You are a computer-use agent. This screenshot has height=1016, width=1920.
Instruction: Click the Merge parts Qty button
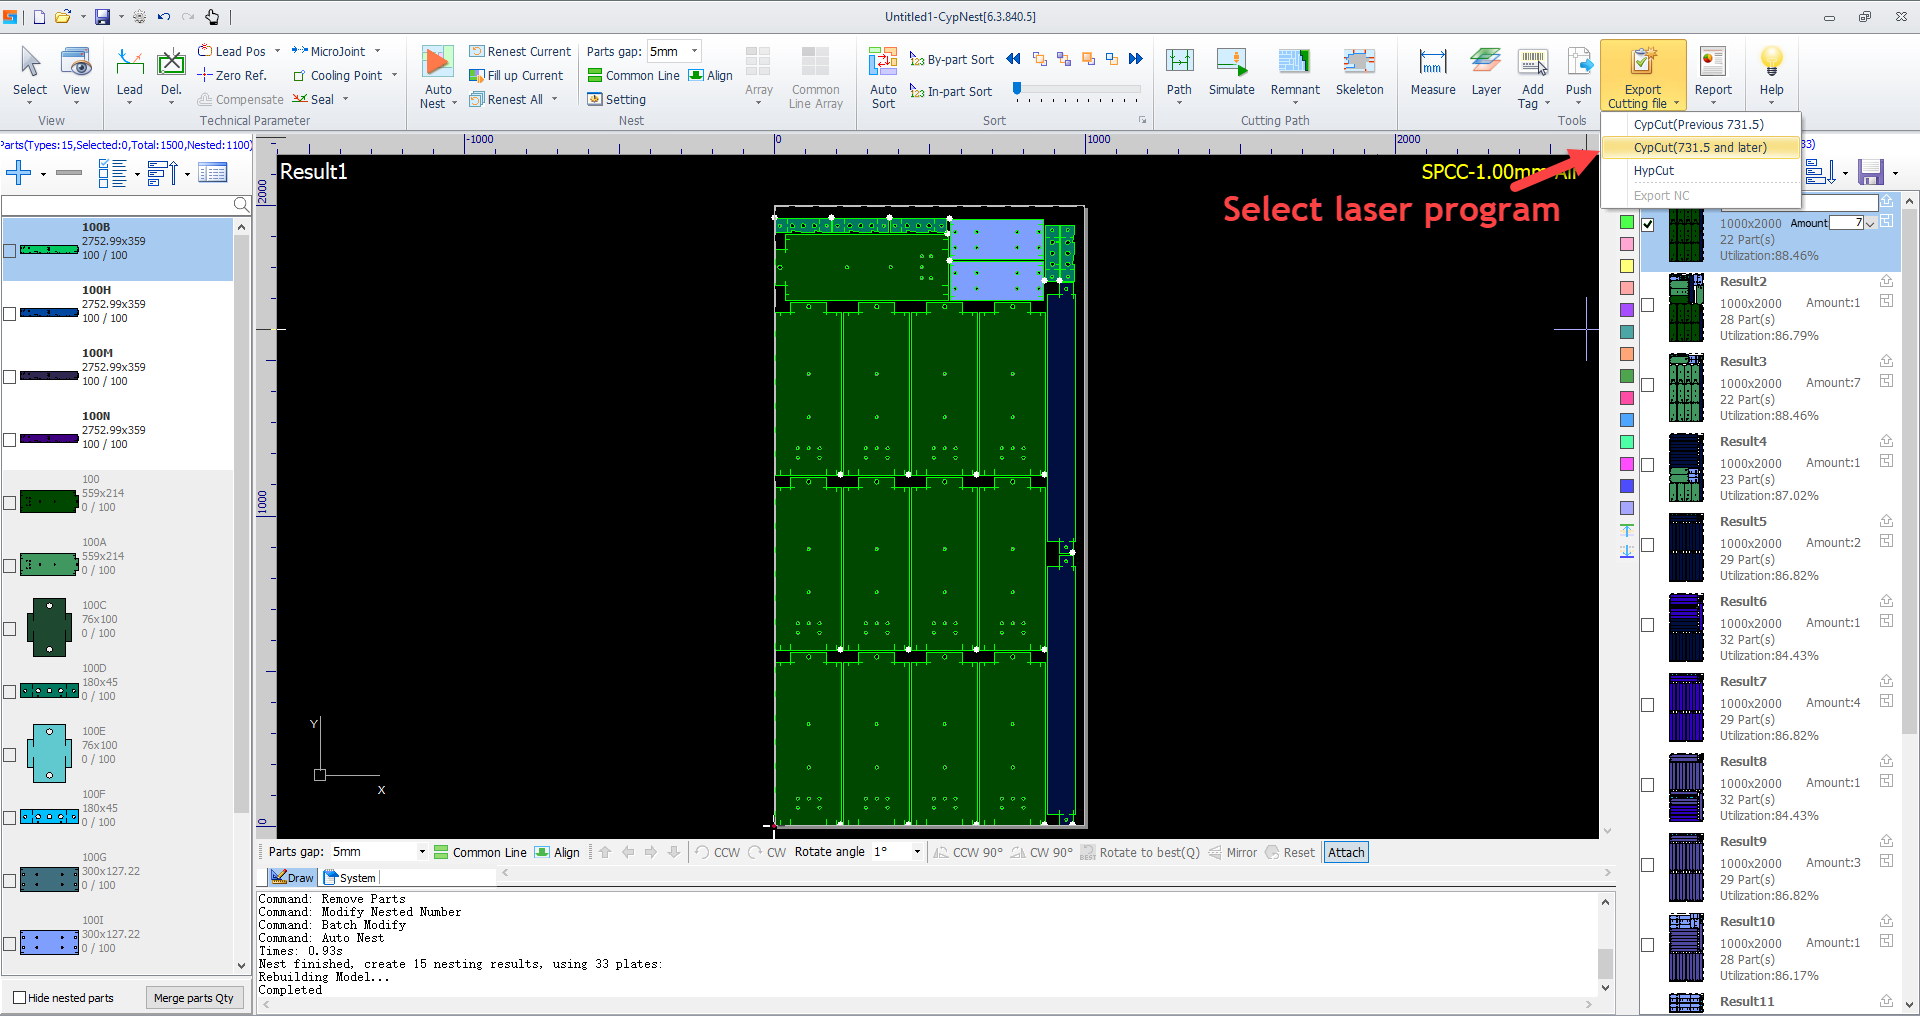point(194,997)
